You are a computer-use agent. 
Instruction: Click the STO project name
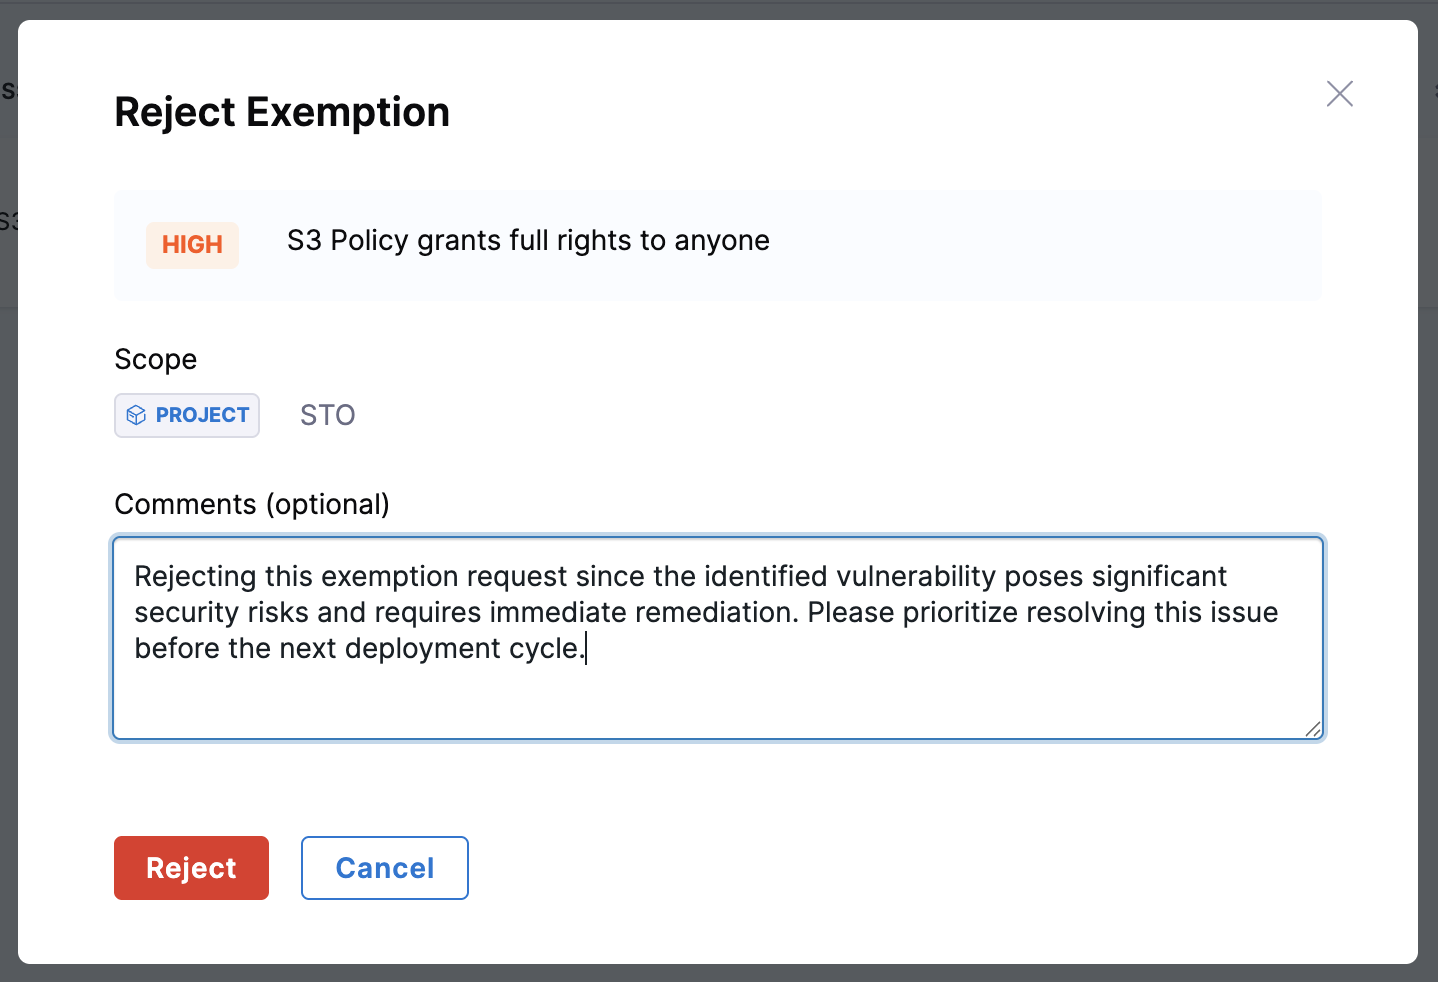tap(327, 416)
